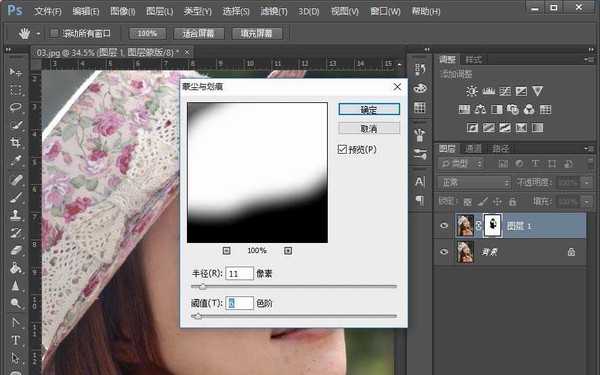Click the 半径(R) radius input field
This screenshot has width=600, height=375.
coord(240,274)
